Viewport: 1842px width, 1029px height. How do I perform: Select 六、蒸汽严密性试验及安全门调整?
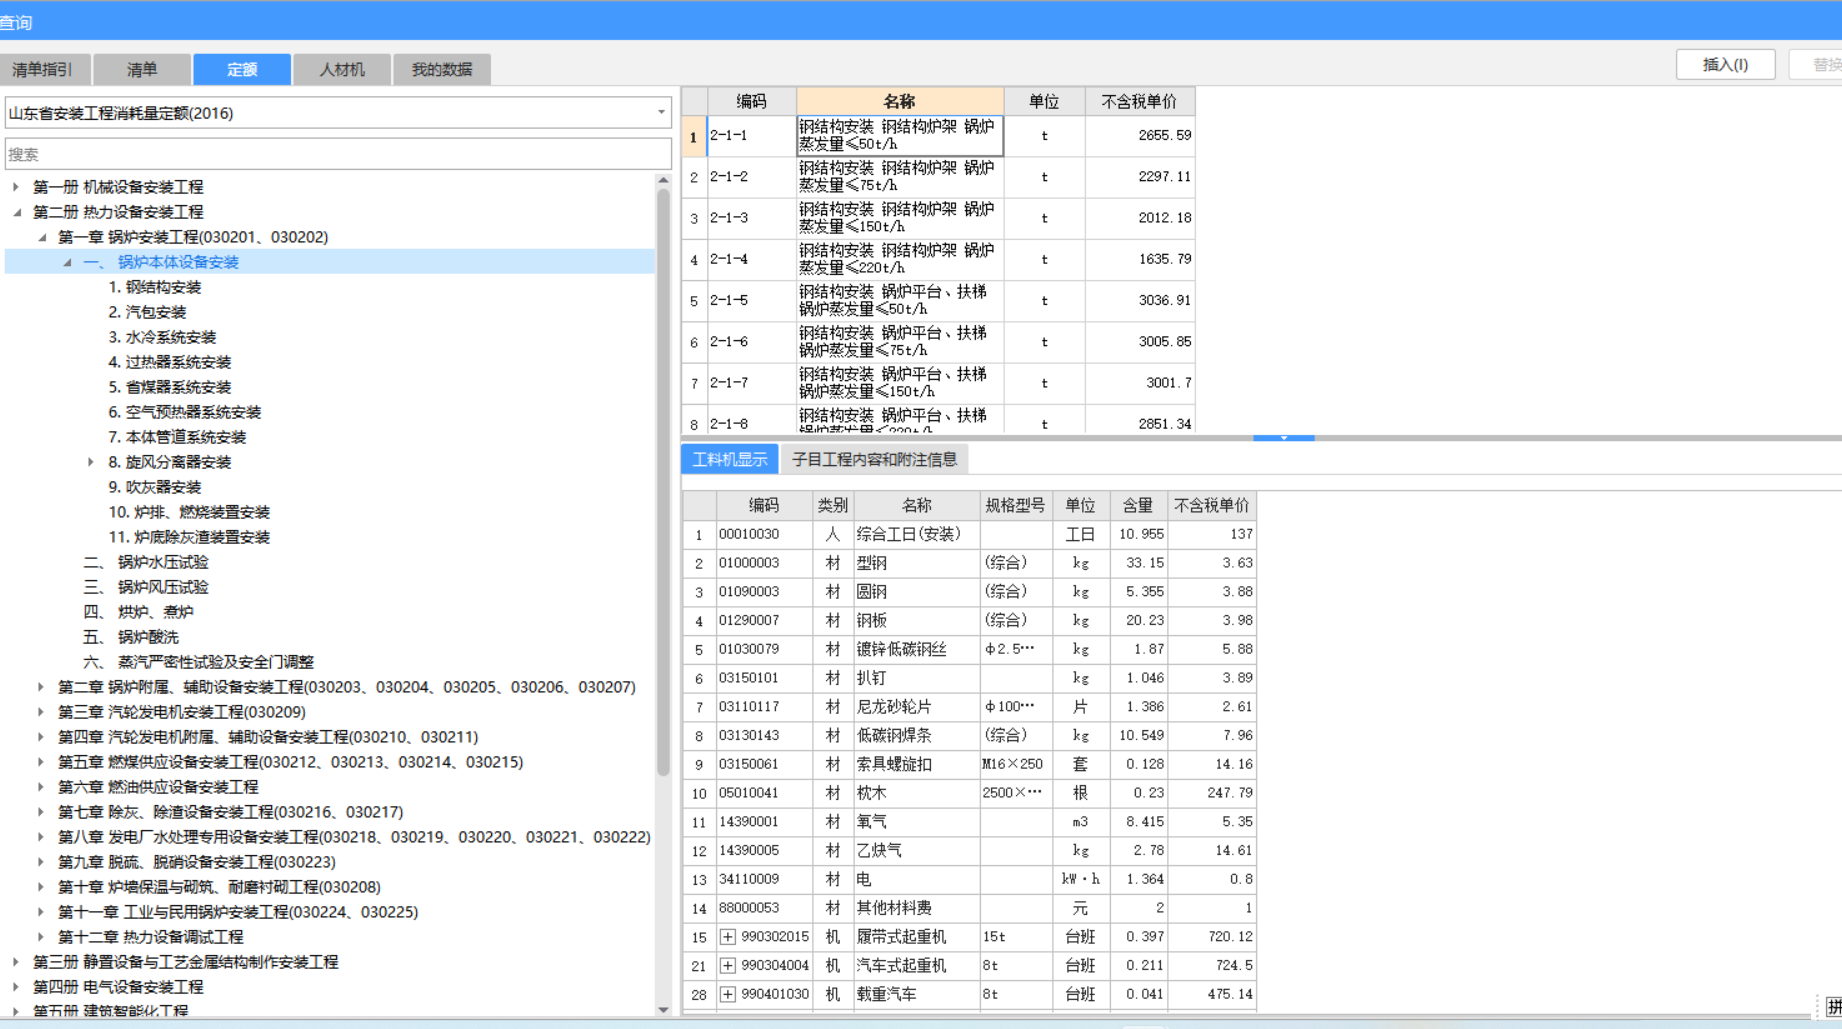point(199,662)
